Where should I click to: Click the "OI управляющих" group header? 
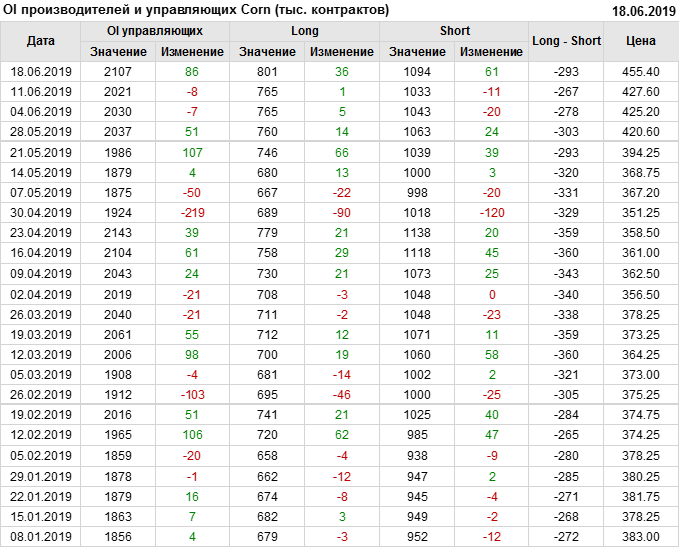click(x=154, y=31)
